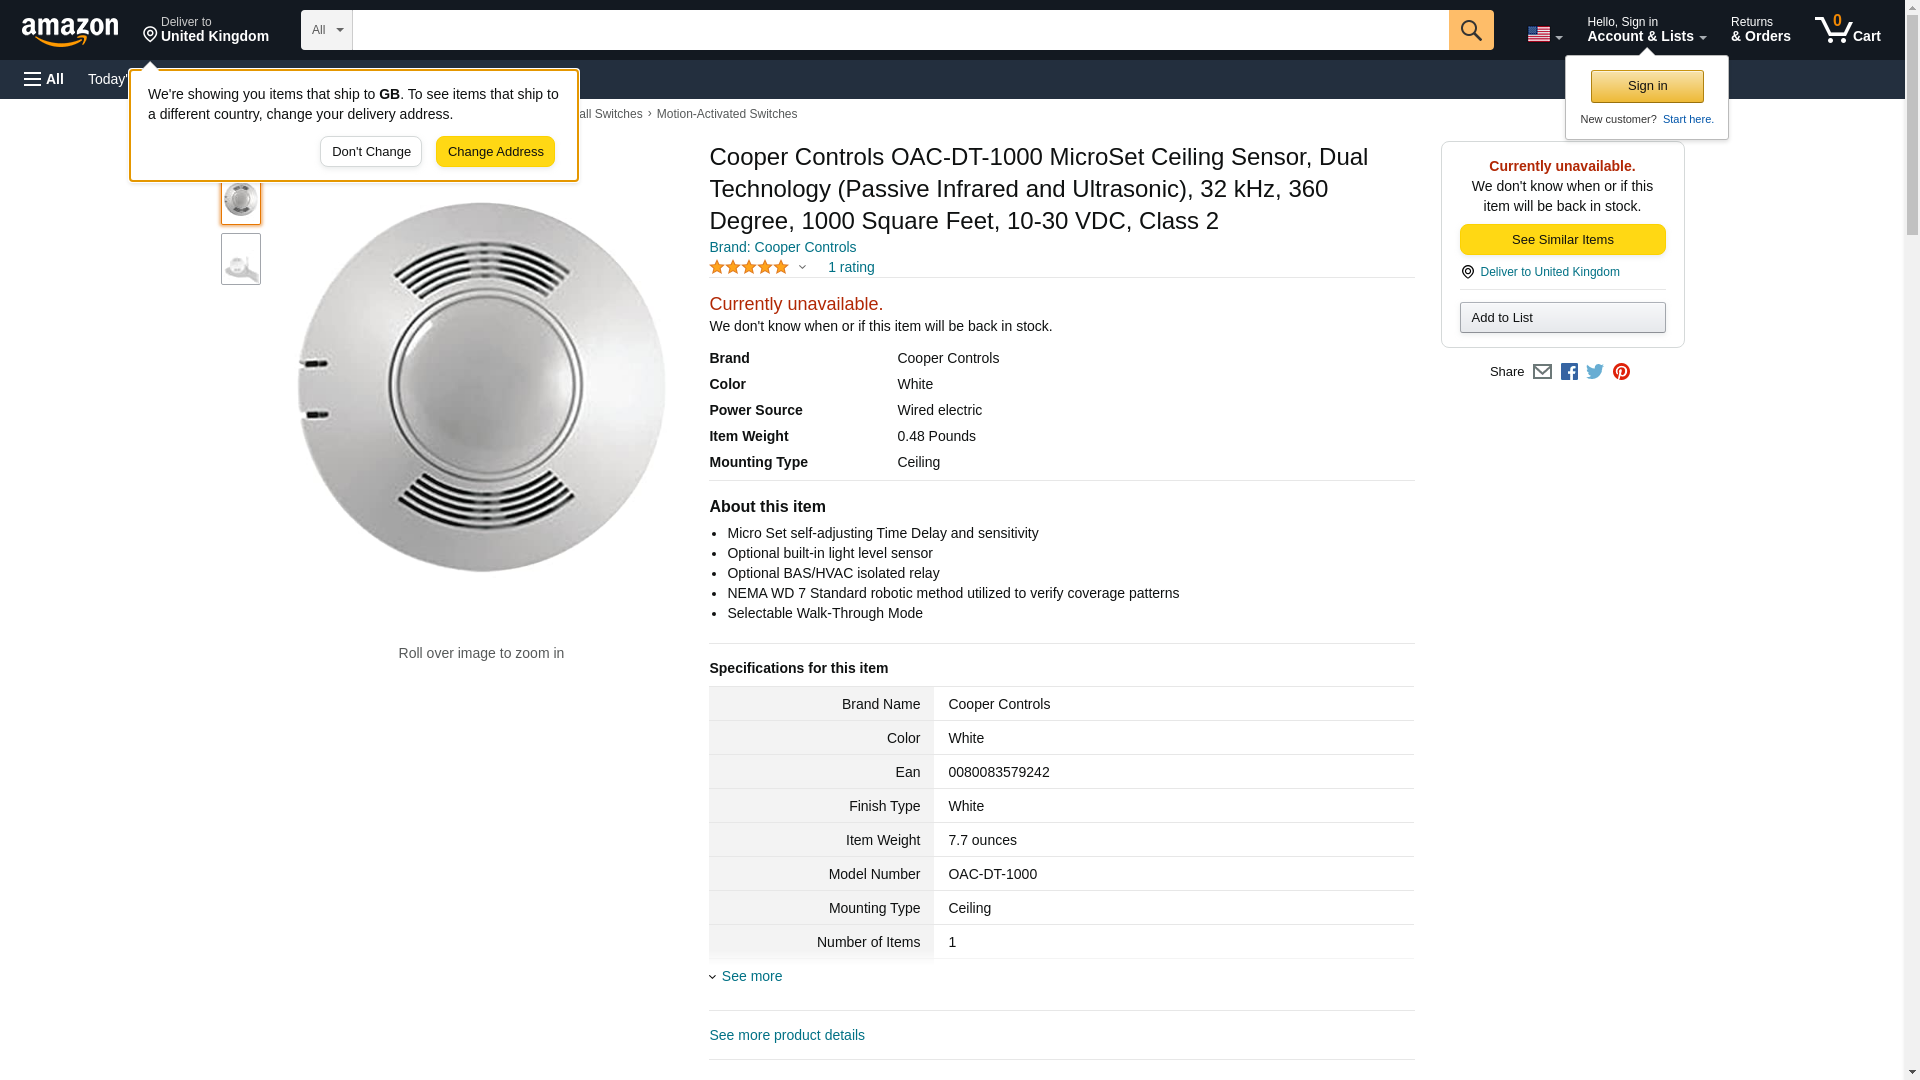Screen dimensions: 1920x1080
Task: Open the shopping cart
Action: (x=1847, y=30)
